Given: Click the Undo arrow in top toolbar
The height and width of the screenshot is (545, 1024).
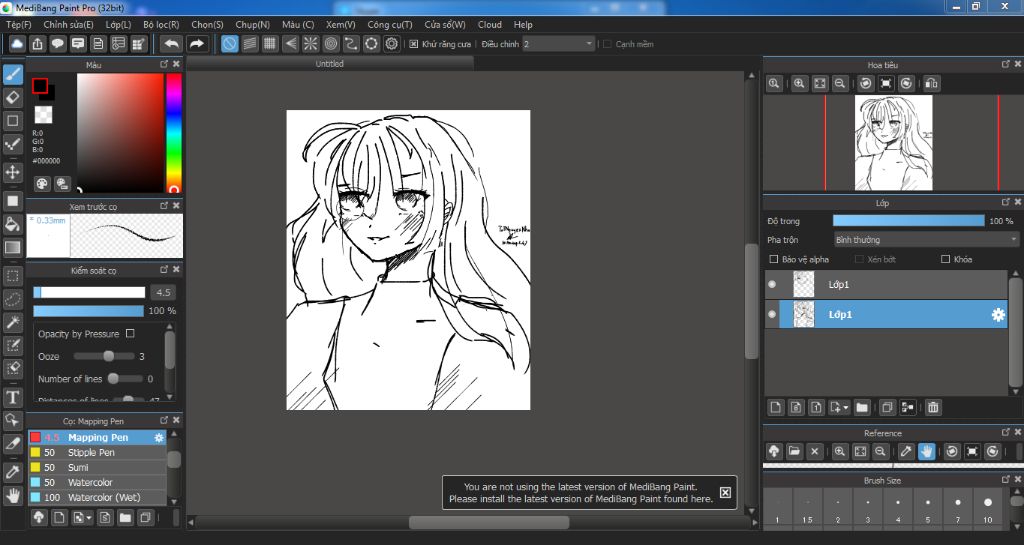Looking at the screenshot, I should [x=171, y=44].
